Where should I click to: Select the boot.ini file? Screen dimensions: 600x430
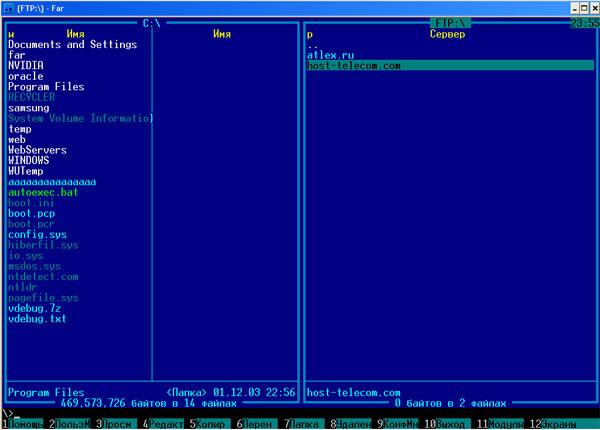[31, 203]
